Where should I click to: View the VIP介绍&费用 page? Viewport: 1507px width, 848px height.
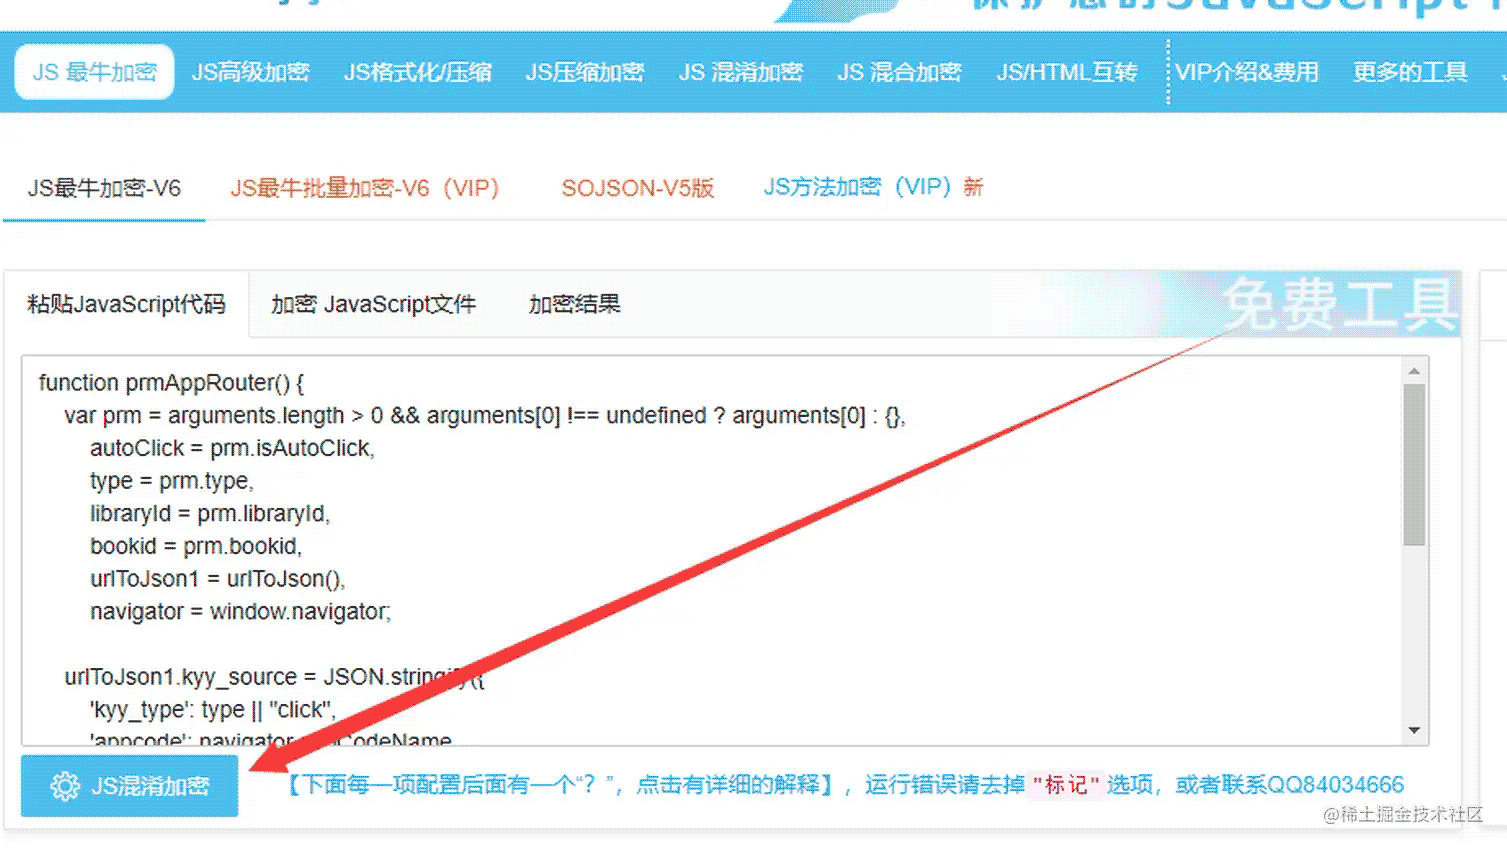[x=1248, y=71]
